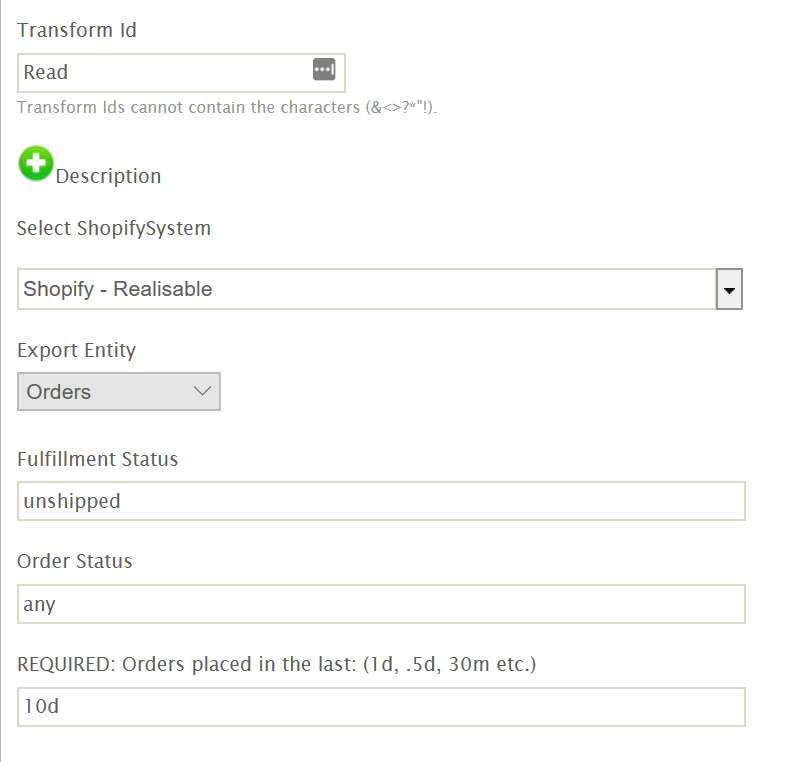Click the Order Status label
The height and width of the screenshot is (762, 808).
point(75,561)
